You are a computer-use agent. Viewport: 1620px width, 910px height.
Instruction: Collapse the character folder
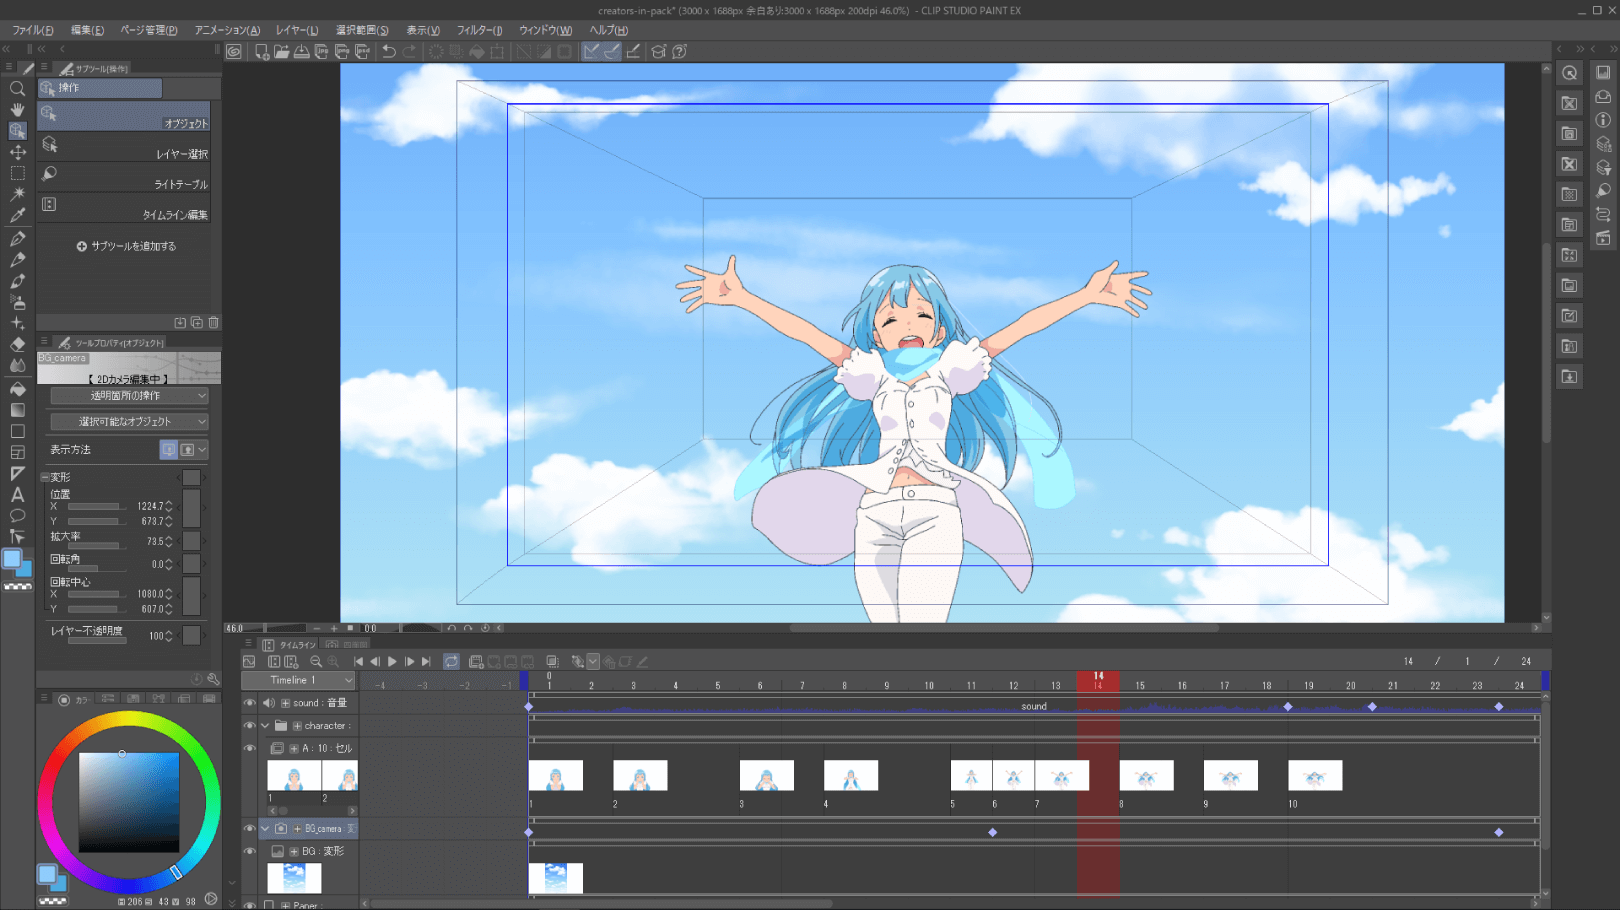[265, 726]
